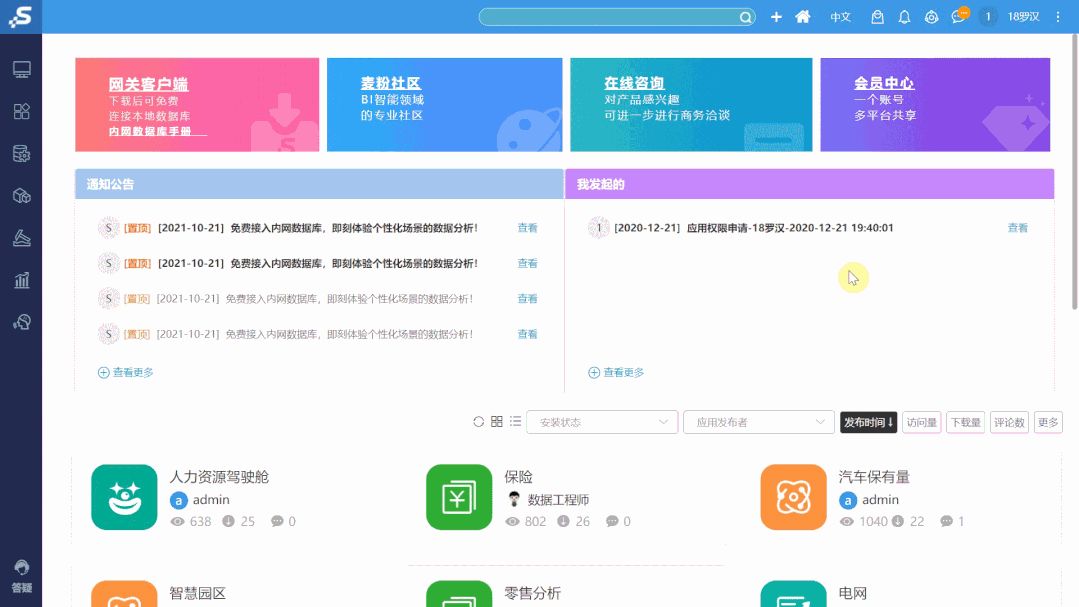Screen dimensions: 1079x607
Task: Click the 电网 app title
Action: pos(853,593)
